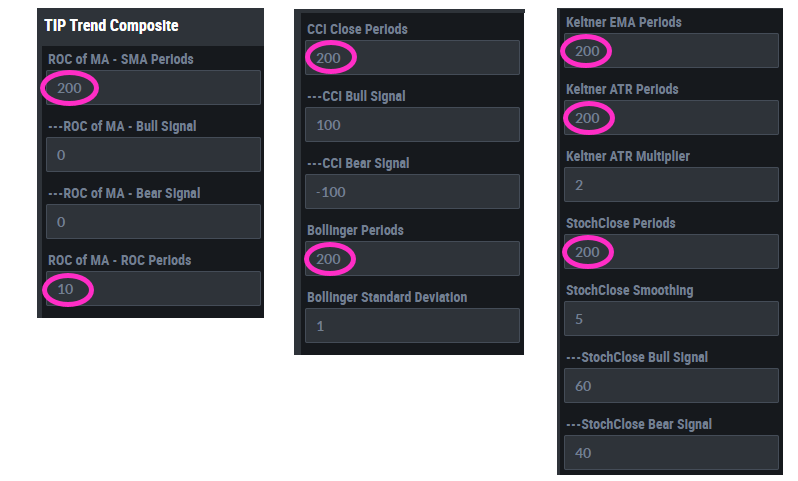This screenshot has width=798, height=481.
Task: Edit the Bollinger Standard Deviation field
Action: 412,326
